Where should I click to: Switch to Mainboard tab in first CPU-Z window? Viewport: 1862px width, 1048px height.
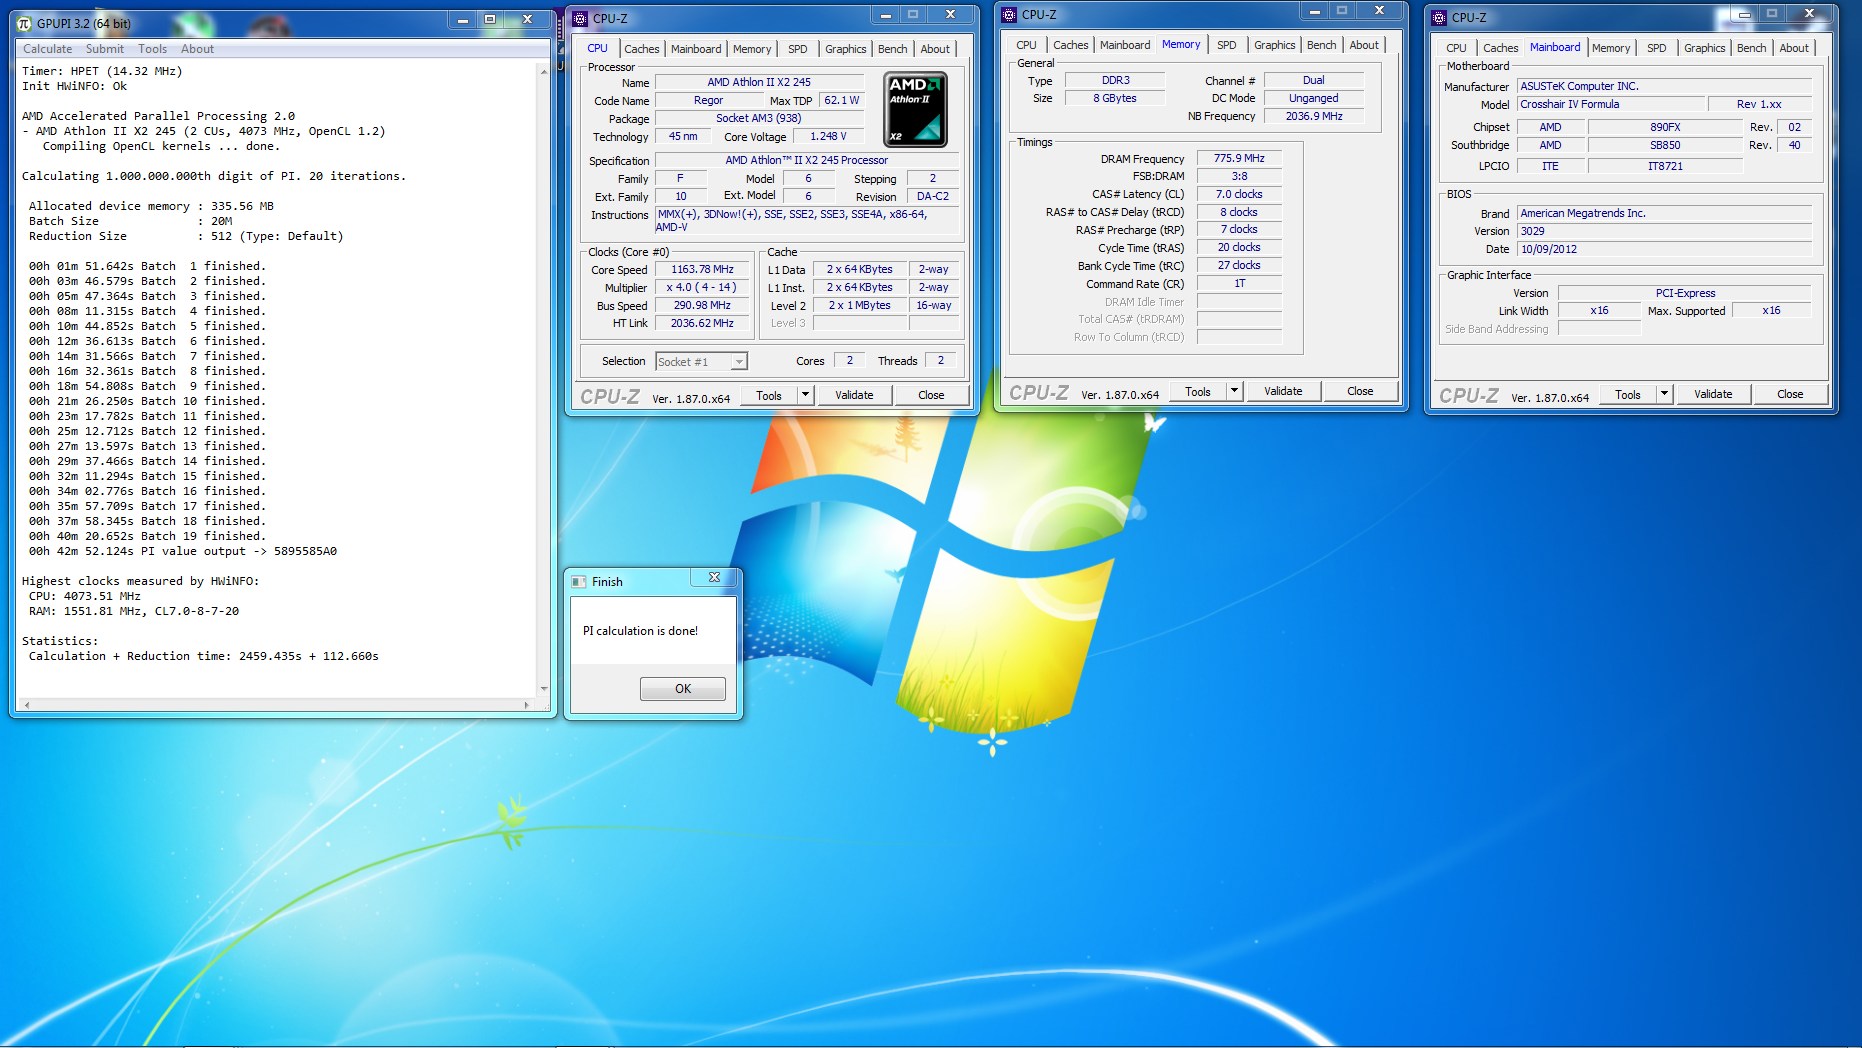click(696, 49)
